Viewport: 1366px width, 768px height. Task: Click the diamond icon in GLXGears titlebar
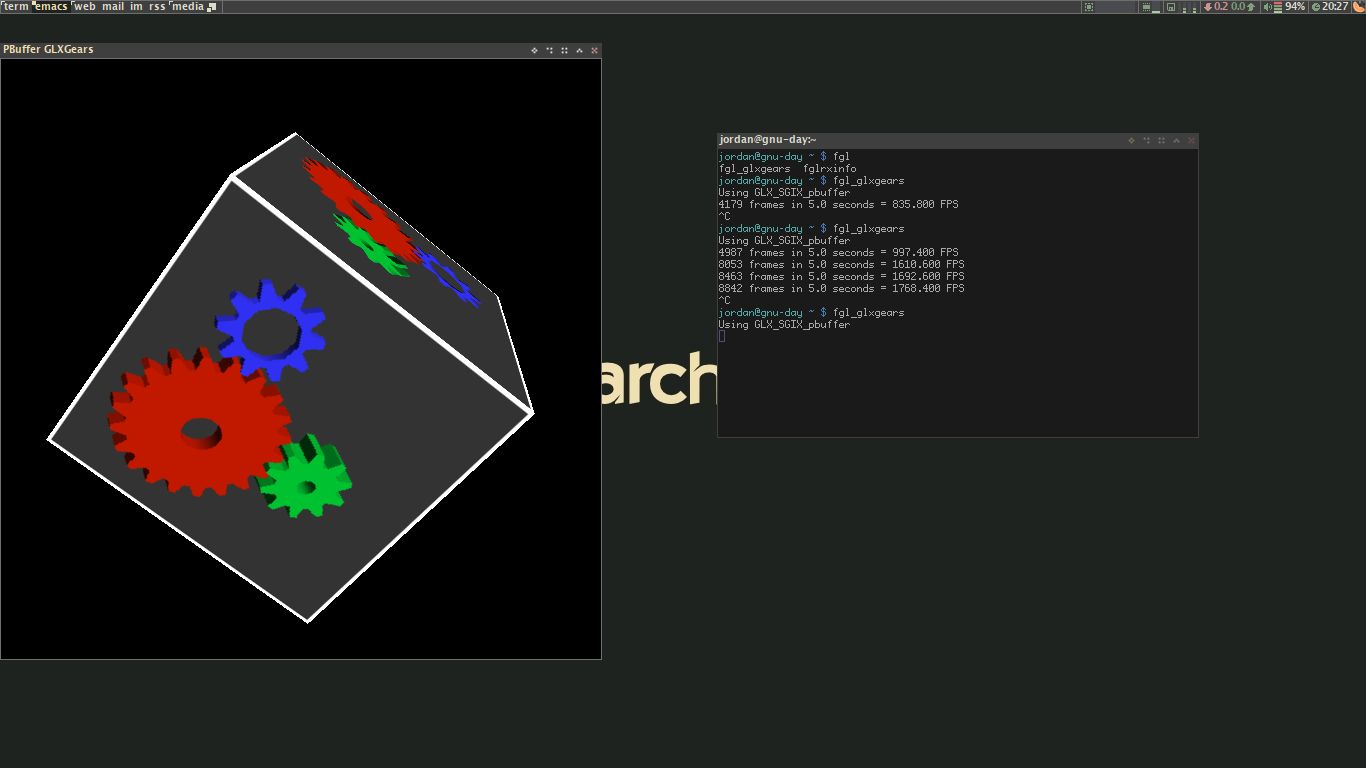click(x=534, y=50)
